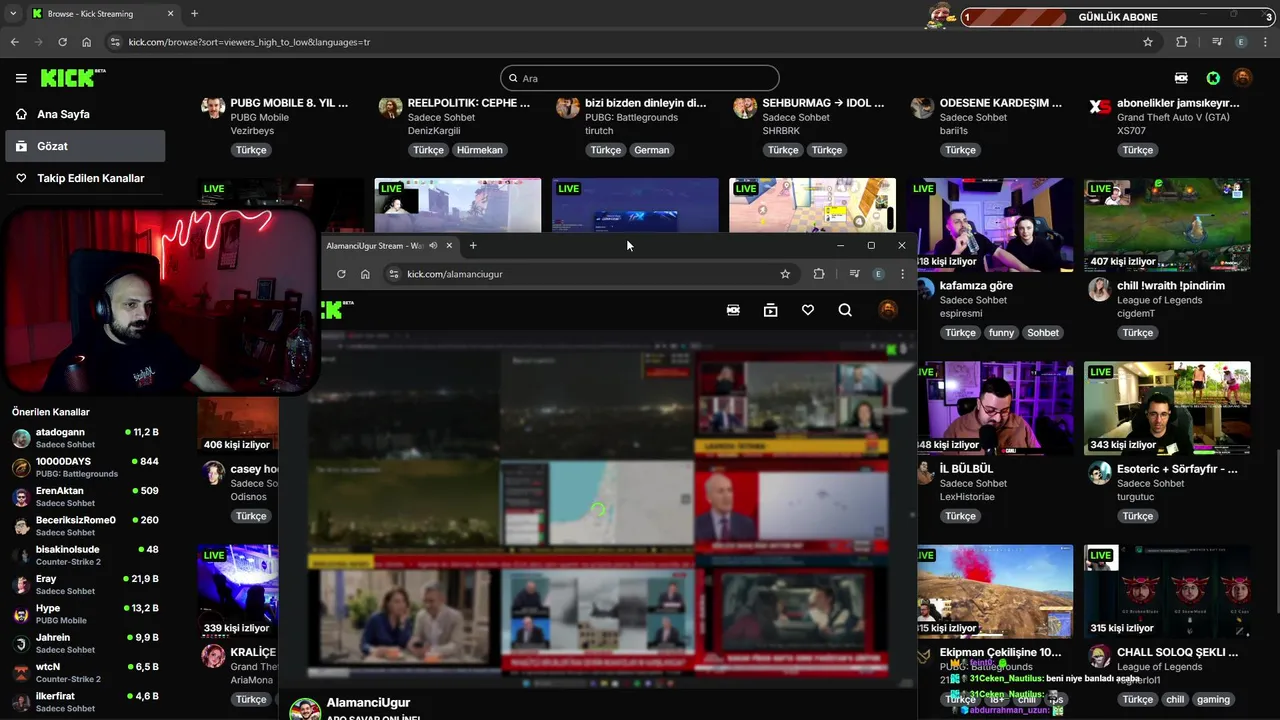Open the heart icon in the front Kick header
Image resolution: width=1280 pixels, height=720 pixels.
tap(808, 310)
